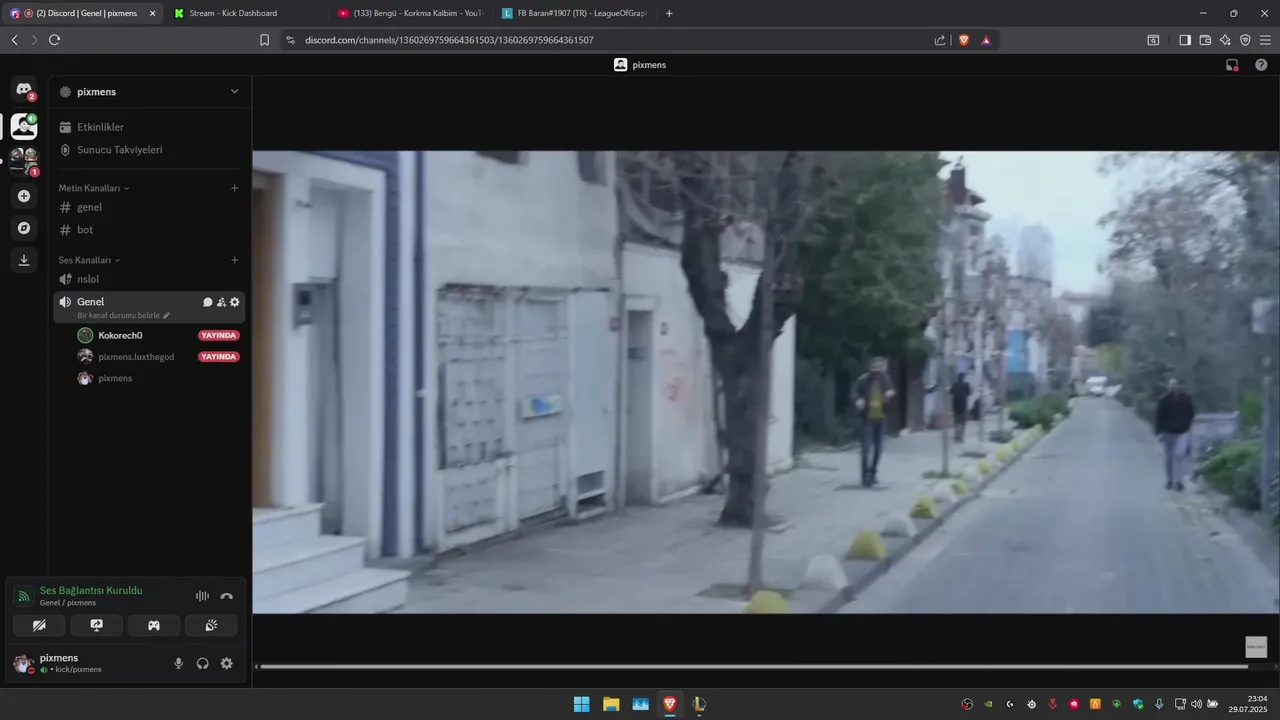The height and width of the screenshot is (720, 1280).
Task: Select user Kokorech0 in voice channel
Action: [x=120, y=335]
